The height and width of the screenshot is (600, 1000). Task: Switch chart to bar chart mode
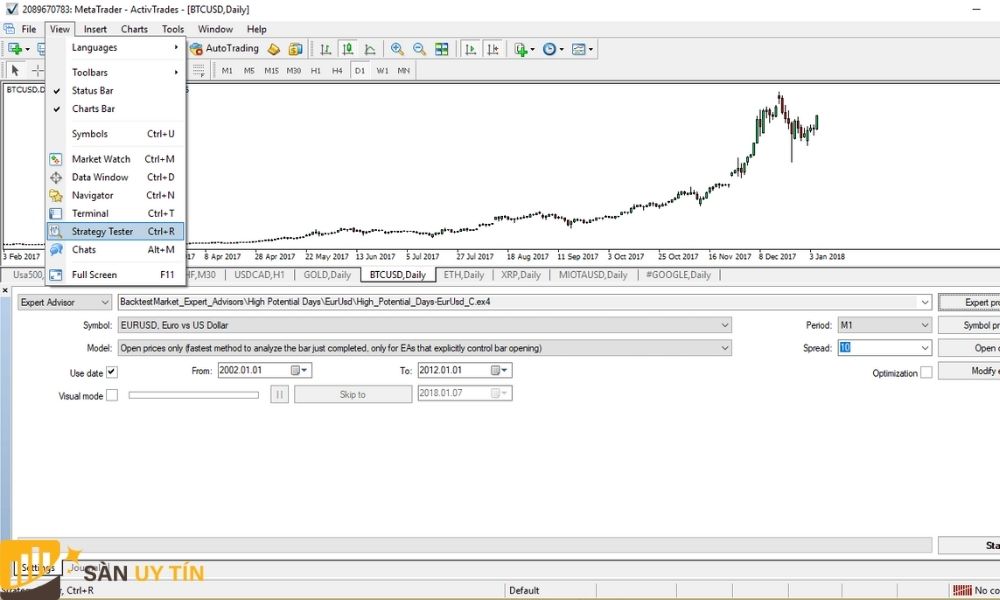[325, 49]
